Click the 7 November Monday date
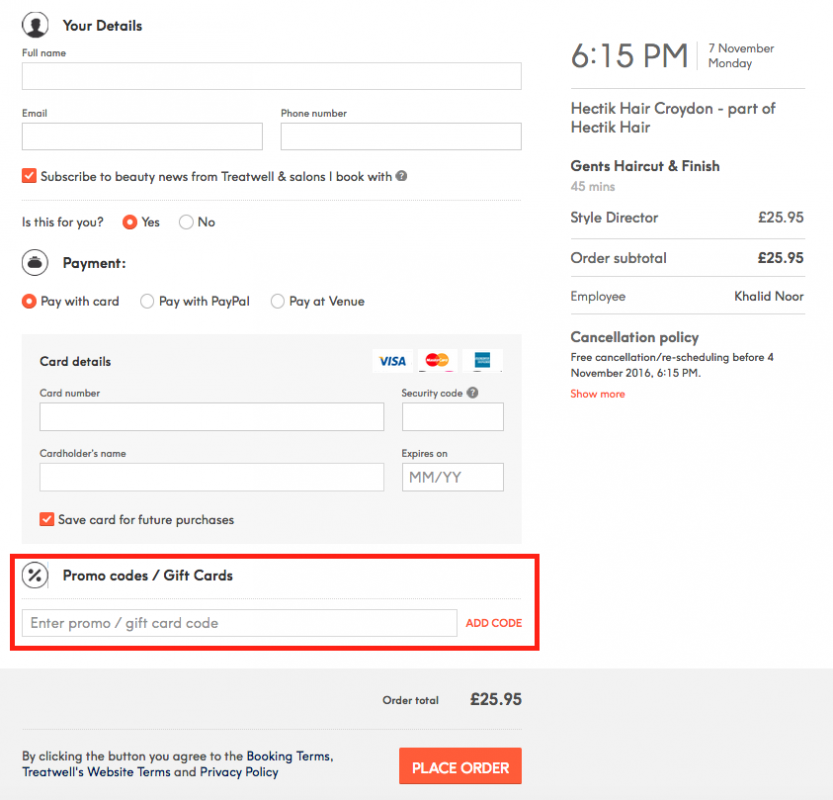The width and height of the screenshot is (833, 800). click(741, 55)
